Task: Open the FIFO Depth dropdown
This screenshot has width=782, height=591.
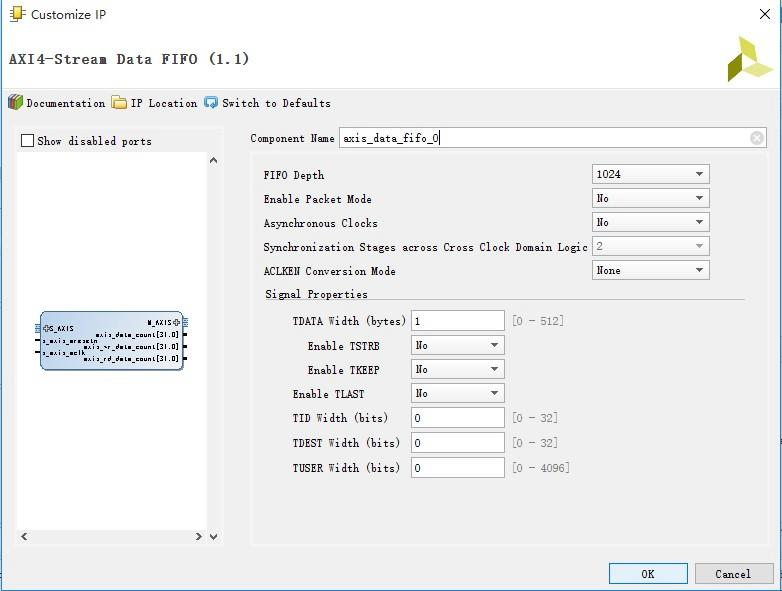Action: pyautogui.click(x=650, y=174)
